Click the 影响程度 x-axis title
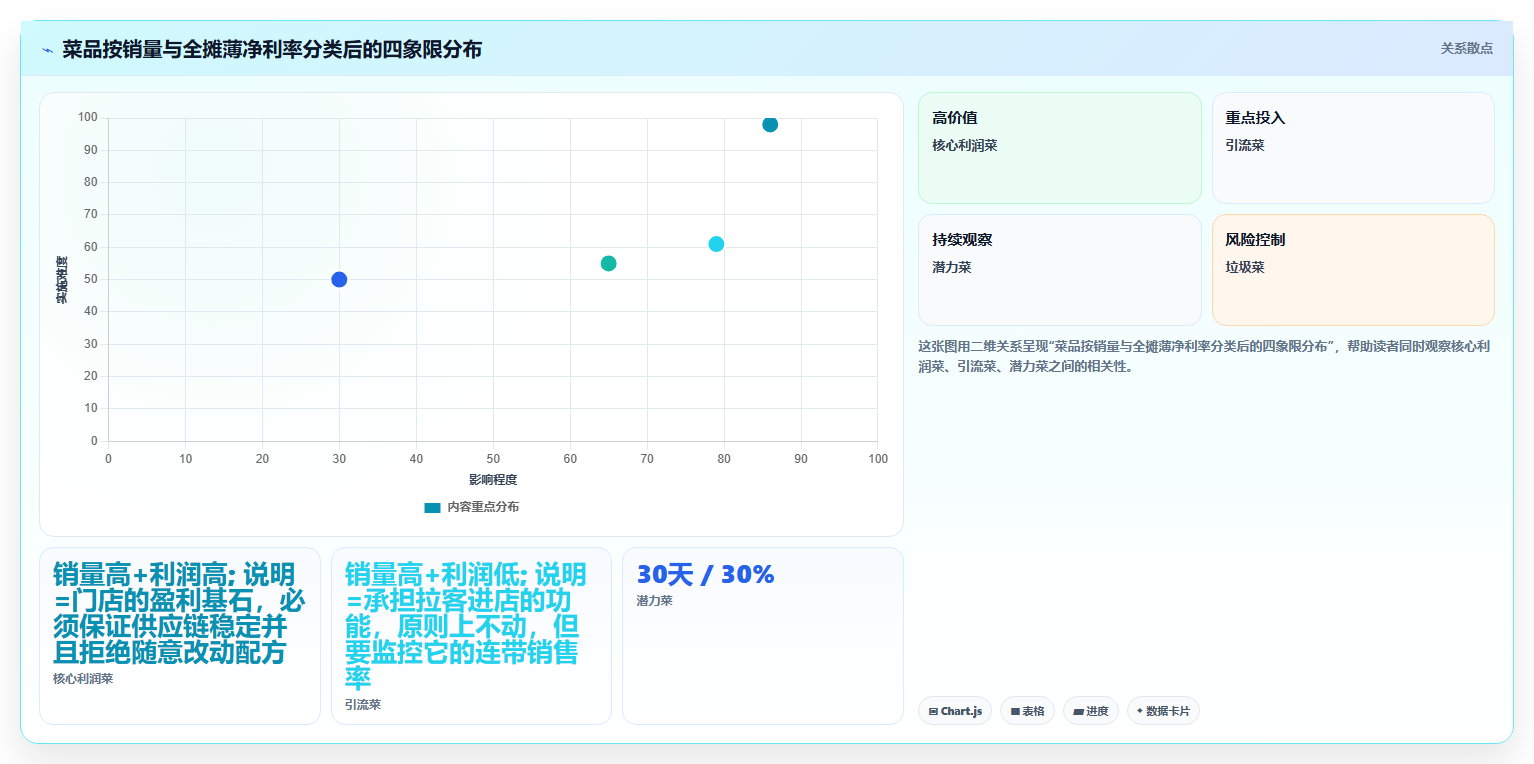Viewport: 1534px width, 764px height. (x=493, y=480)
